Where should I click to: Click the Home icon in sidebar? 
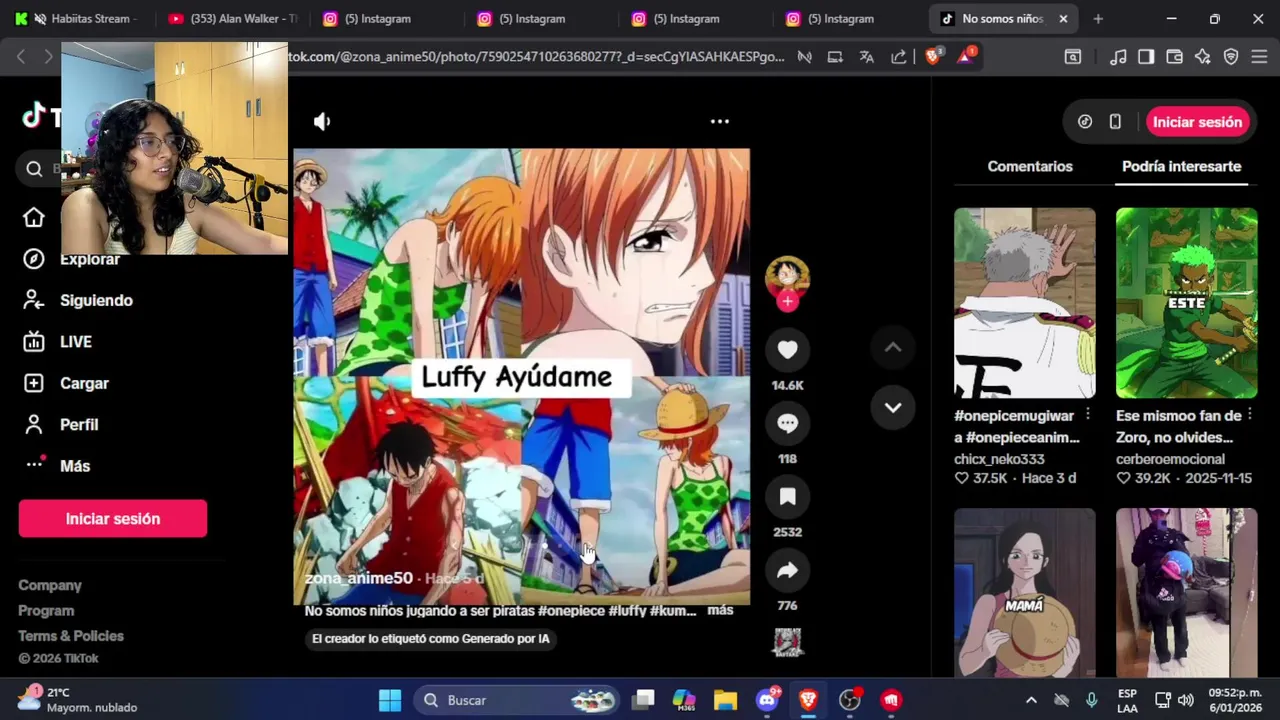34,217
